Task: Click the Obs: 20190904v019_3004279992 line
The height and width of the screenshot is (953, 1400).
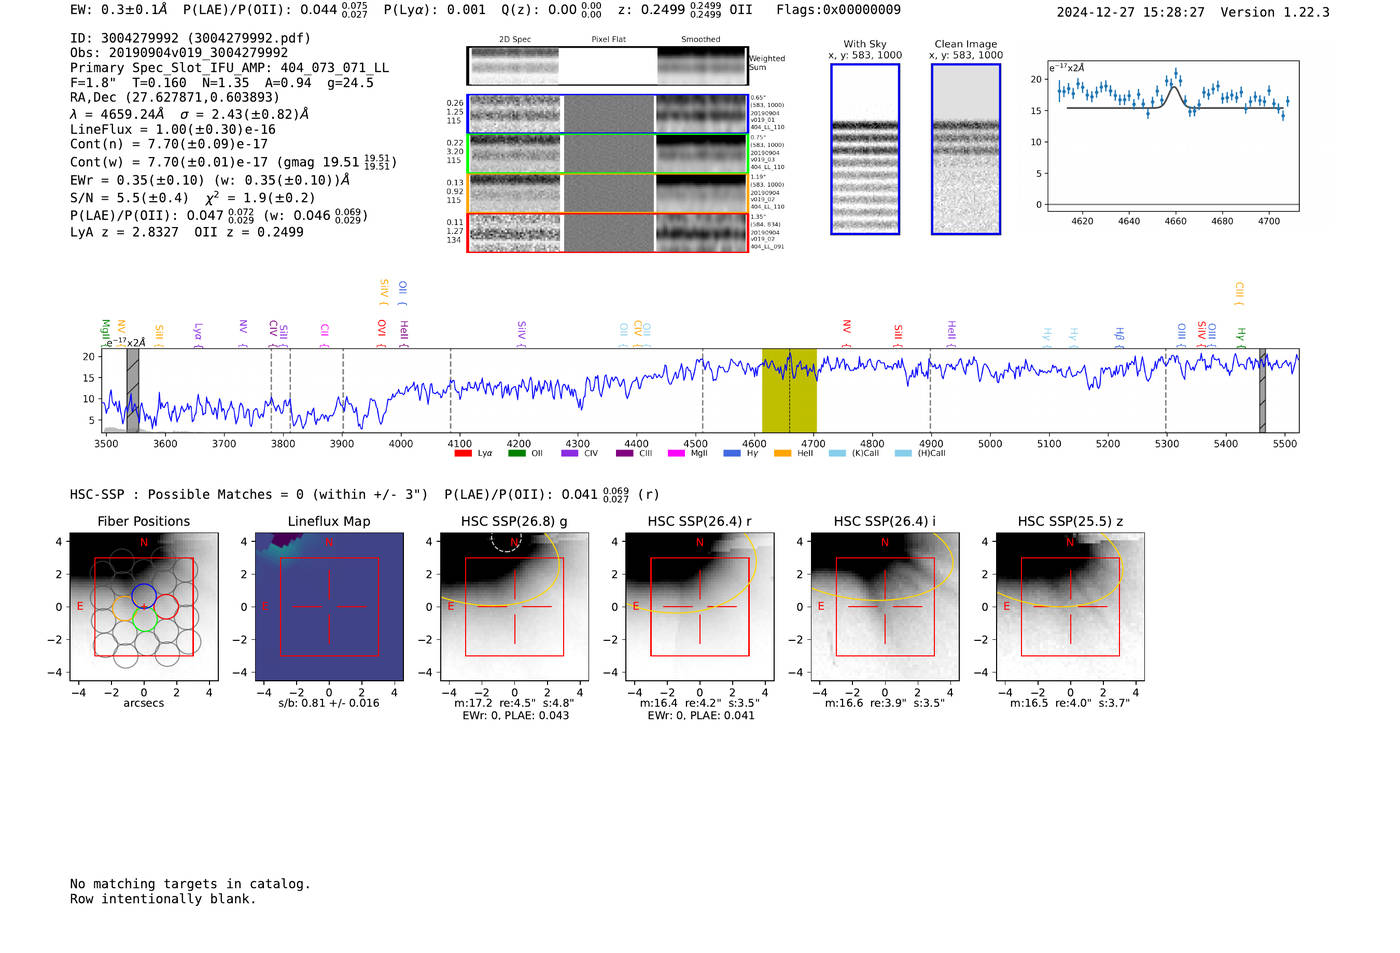Action: point(179,53)
